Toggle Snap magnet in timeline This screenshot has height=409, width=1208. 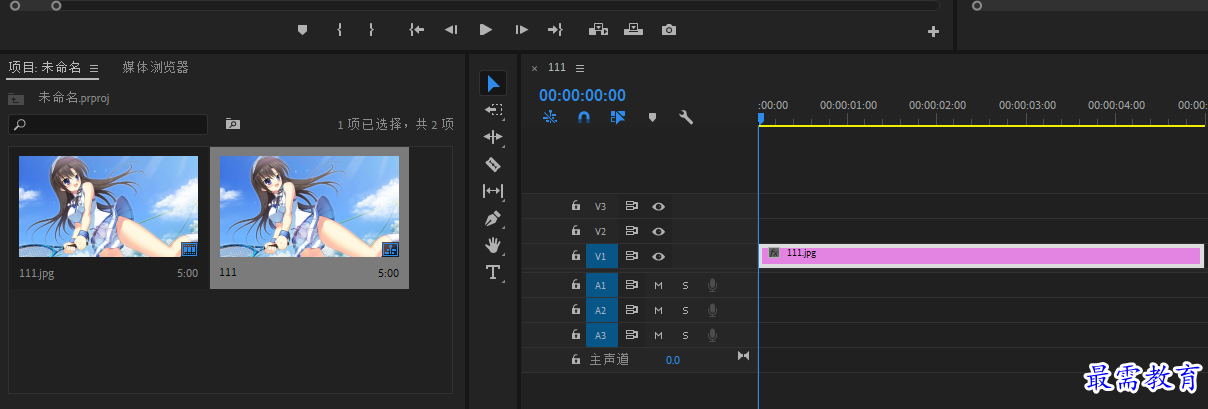pos(584,117)
